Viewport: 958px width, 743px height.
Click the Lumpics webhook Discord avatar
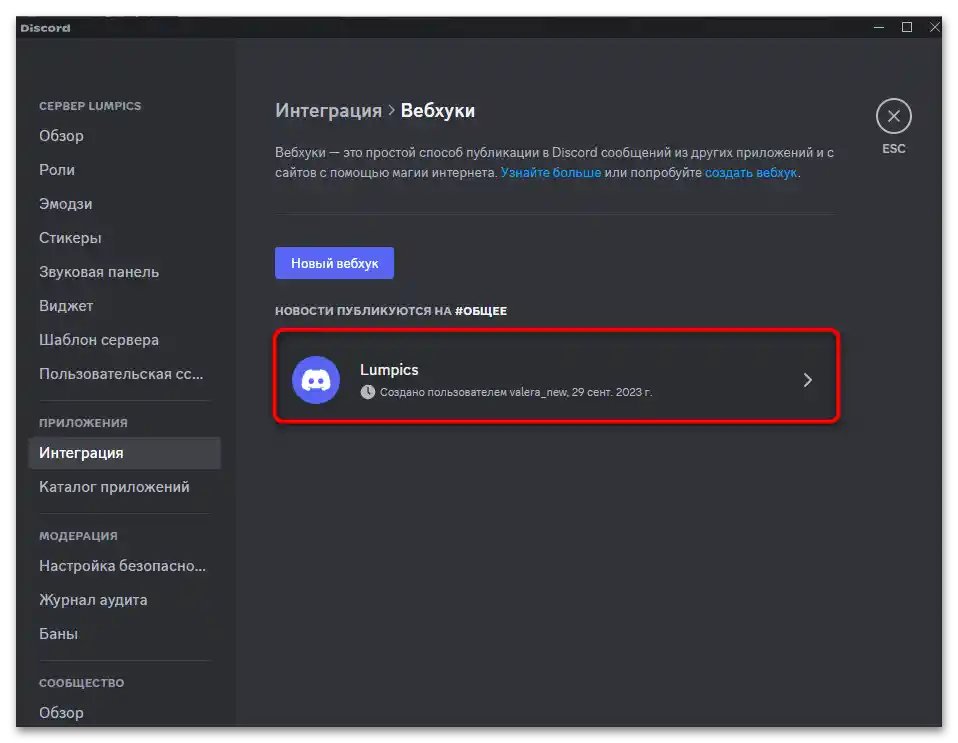316,379
